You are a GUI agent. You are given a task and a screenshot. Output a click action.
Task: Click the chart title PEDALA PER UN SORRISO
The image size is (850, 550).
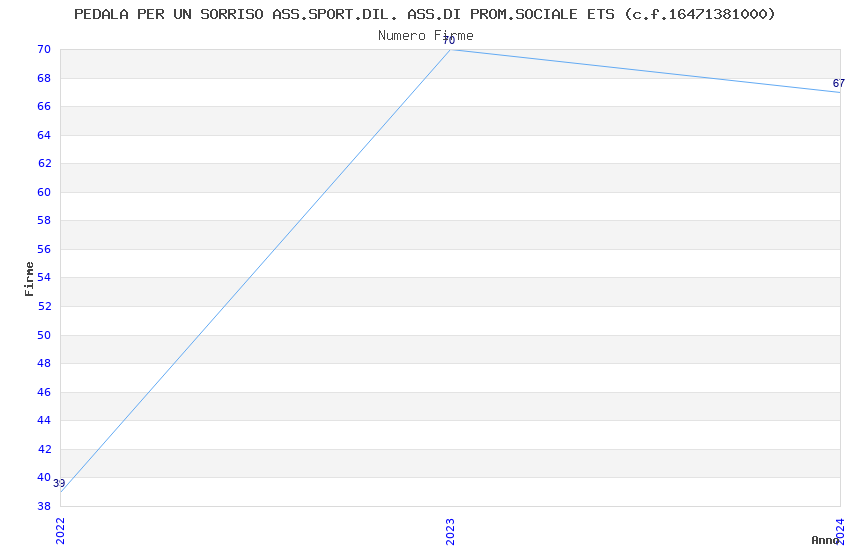point(424,14)
